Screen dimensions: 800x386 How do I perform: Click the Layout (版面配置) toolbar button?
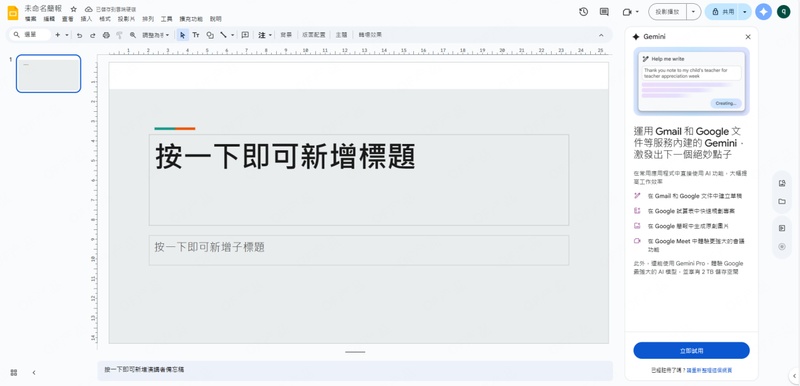pyautogui.click(x=313, y=35)
